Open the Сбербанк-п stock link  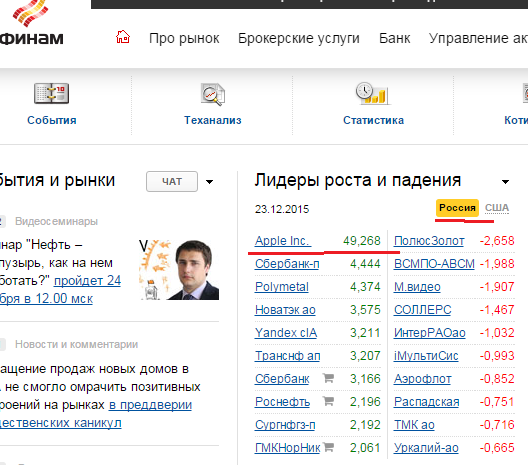pos(287,264)
